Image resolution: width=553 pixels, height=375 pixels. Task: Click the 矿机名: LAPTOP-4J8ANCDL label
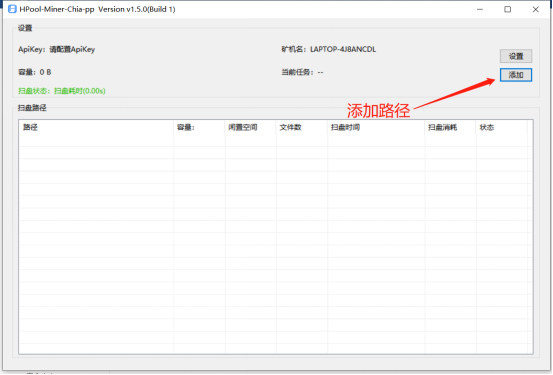[x=328, y=49]
